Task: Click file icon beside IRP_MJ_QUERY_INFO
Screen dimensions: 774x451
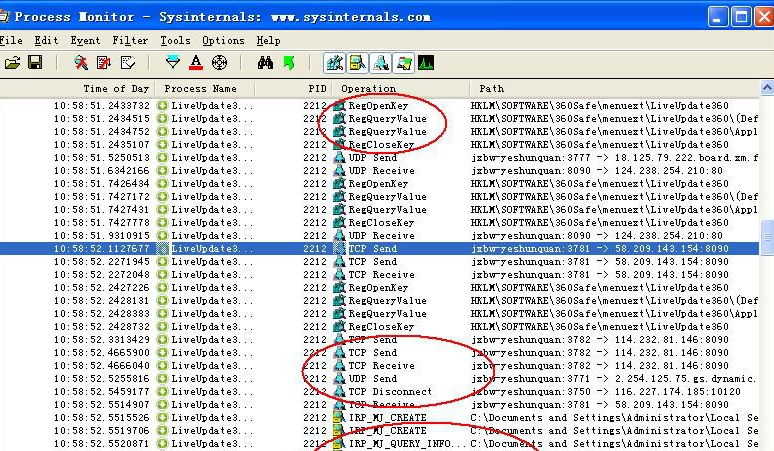Action: [x=339, y=444]
